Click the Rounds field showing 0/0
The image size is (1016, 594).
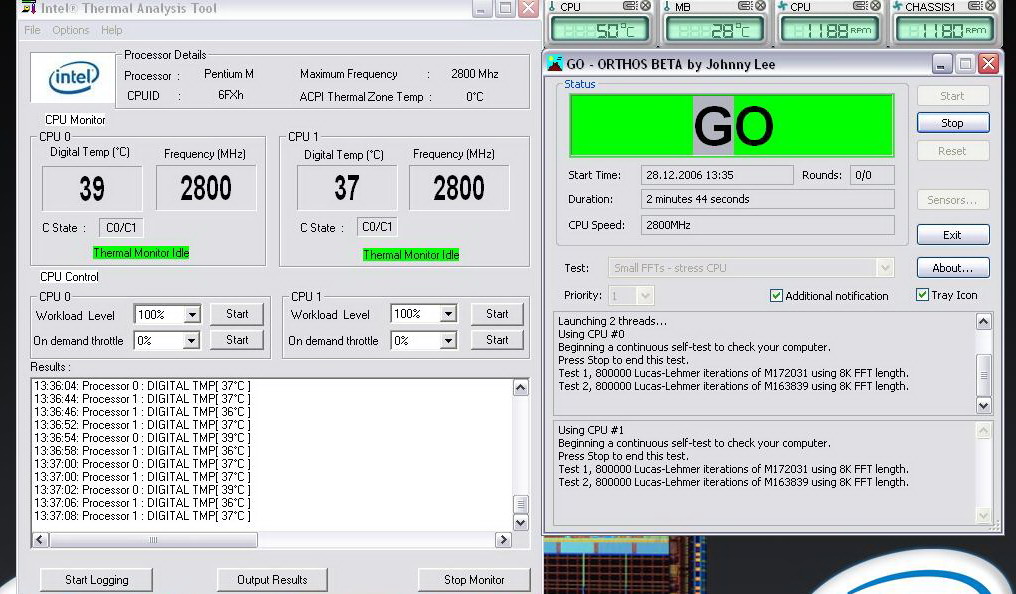point(872,175)
